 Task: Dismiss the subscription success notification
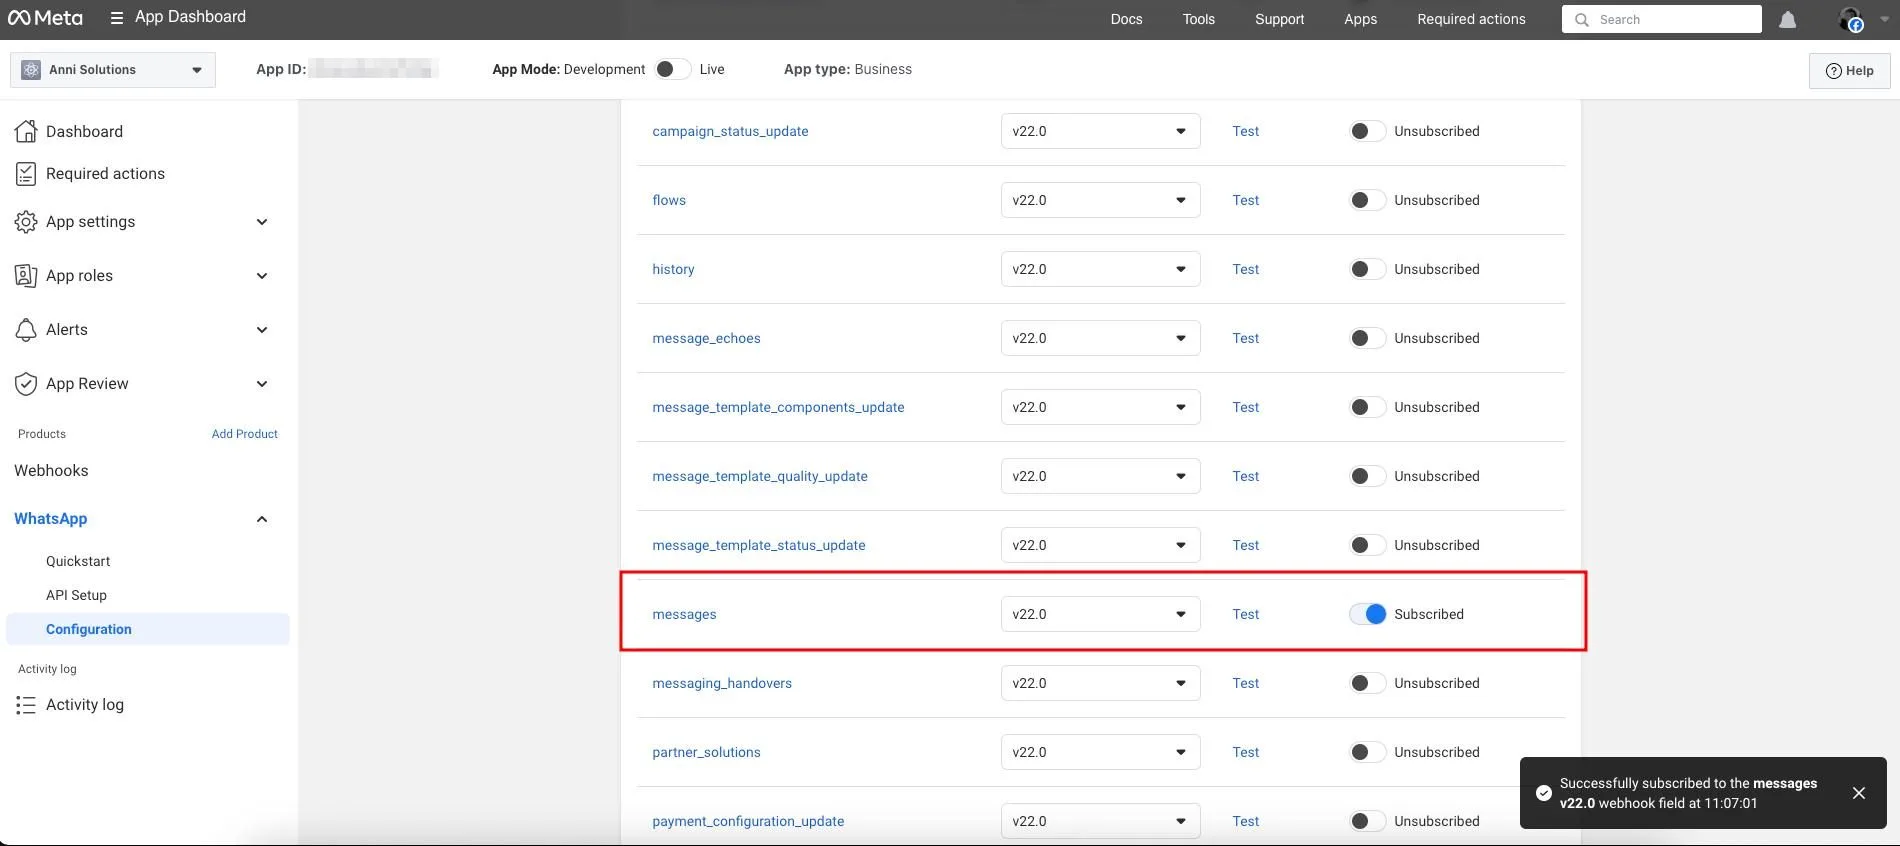click(1859, 793)
